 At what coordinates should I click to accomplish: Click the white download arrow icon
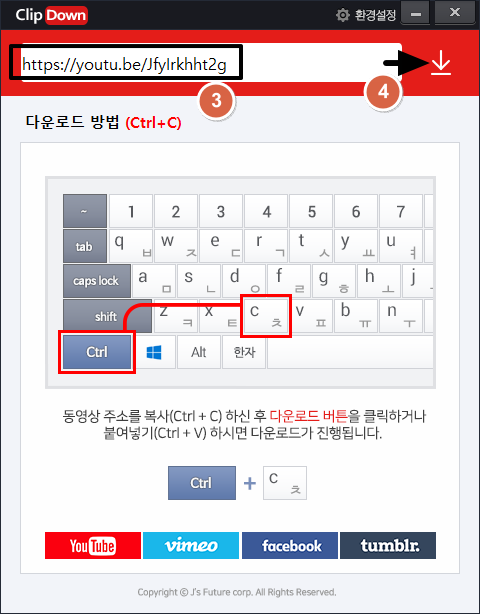tap(441, 63)
